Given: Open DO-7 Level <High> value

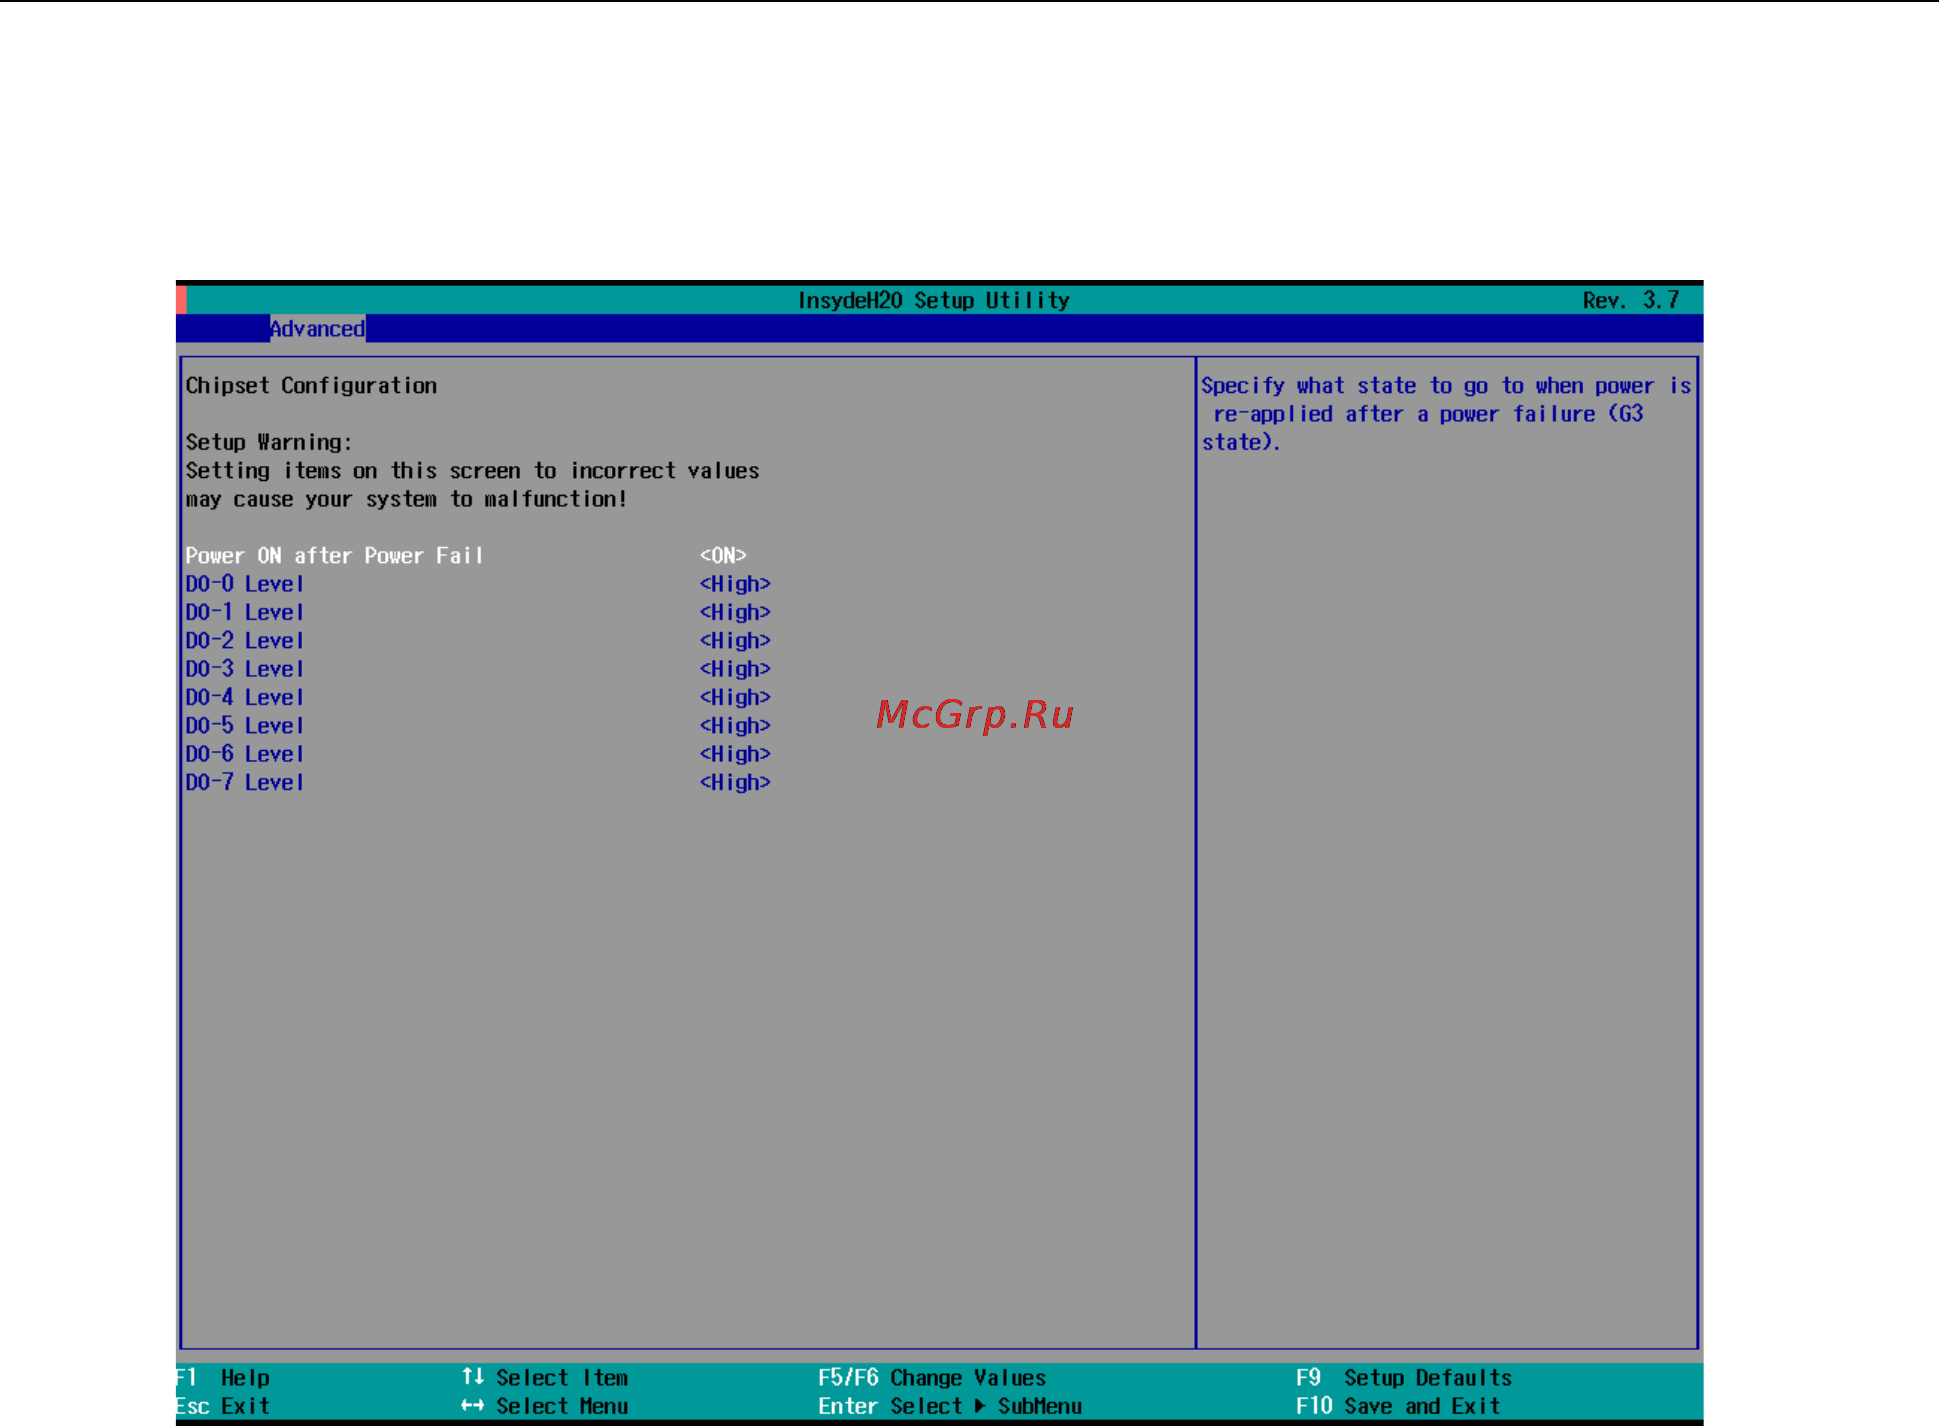Looking at the screenshot, I should (x=735, y=783).
